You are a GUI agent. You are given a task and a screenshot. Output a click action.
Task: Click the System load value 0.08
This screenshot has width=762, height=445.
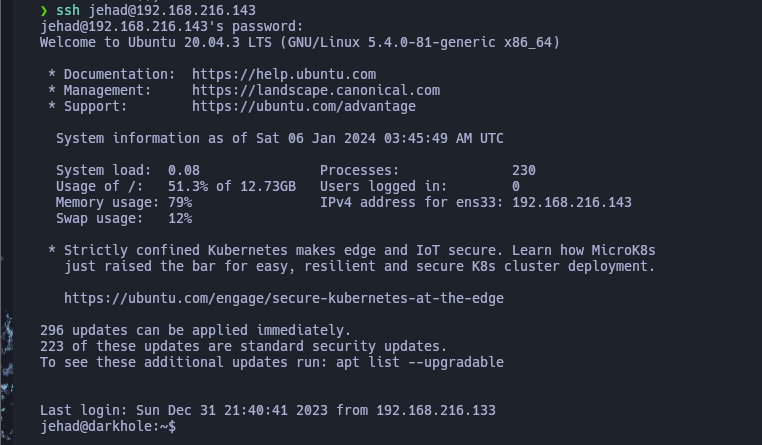pyautogui.click(x=184, y=171)
